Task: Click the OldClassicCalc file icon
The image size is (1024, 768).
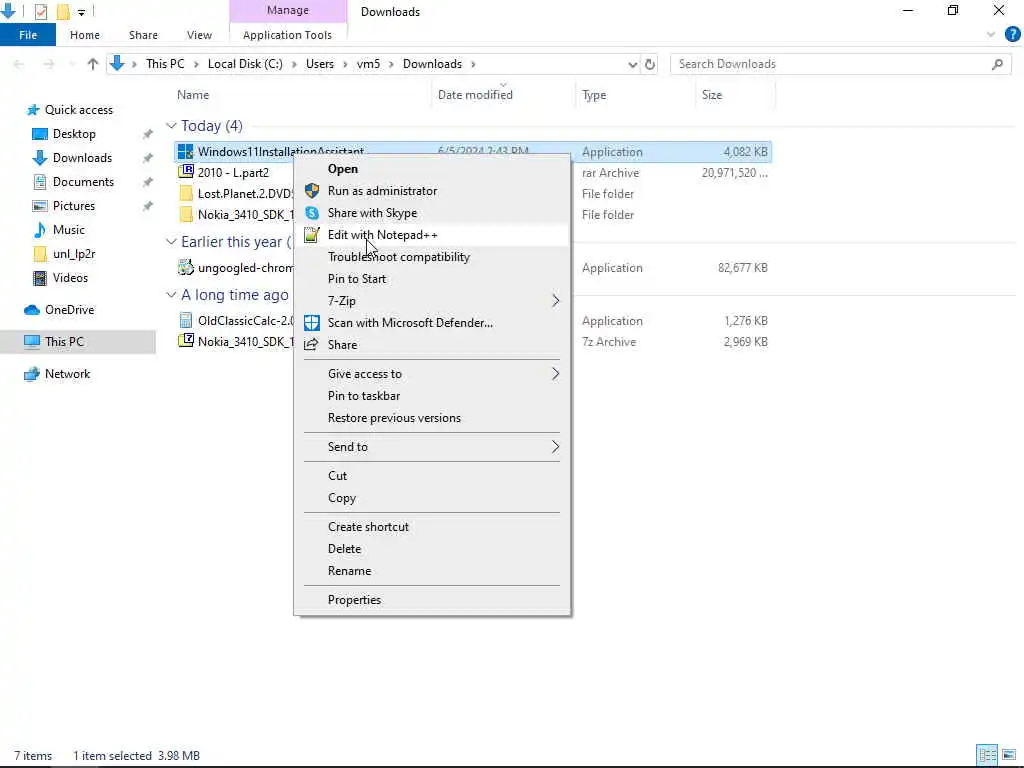Action: (185, 321)
